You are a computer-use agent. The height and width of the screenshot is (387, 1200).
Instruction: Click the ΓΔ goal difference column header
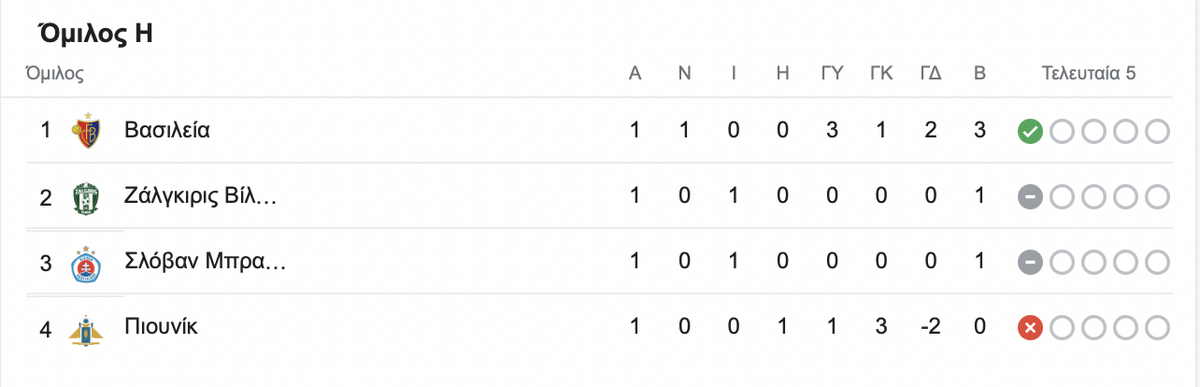pos(931,74)
